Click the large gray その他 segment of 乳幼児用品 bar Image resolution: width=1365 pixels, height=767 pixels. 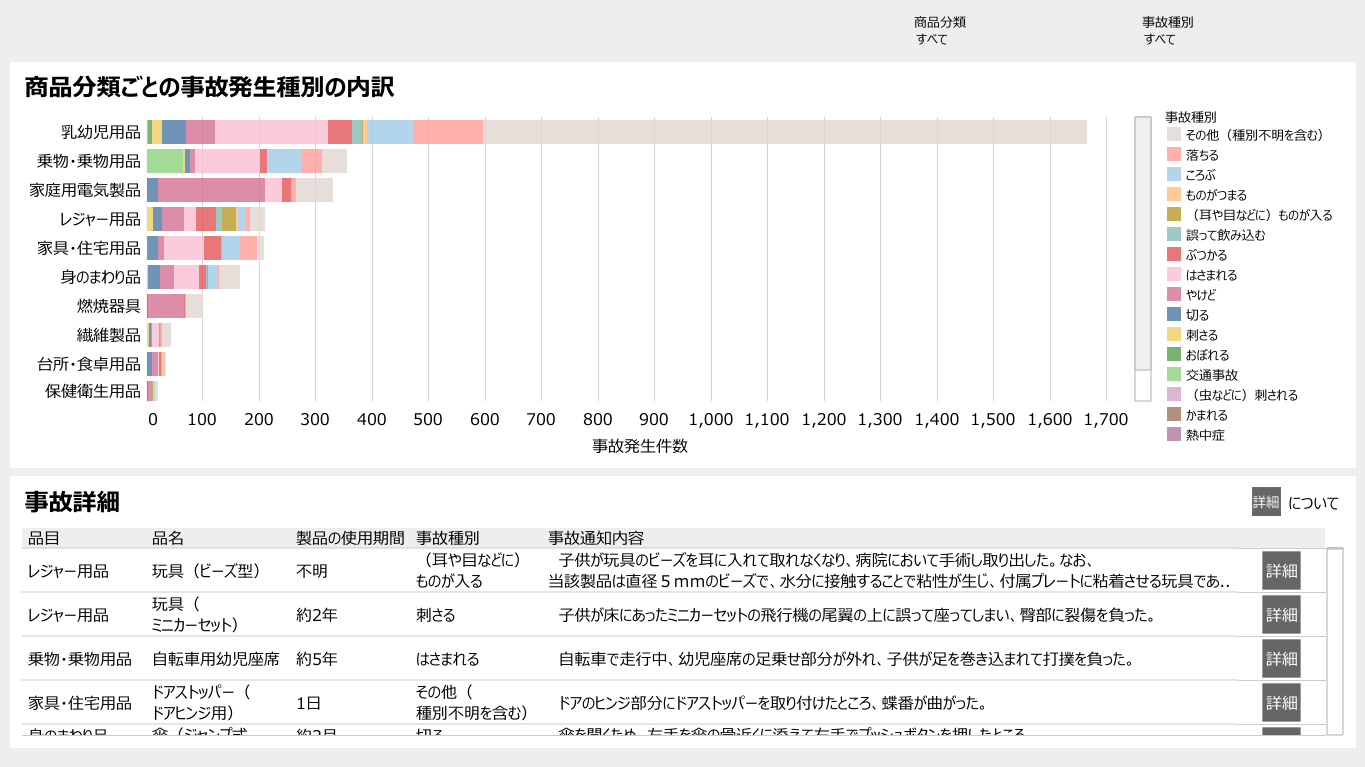coord(785,132)
